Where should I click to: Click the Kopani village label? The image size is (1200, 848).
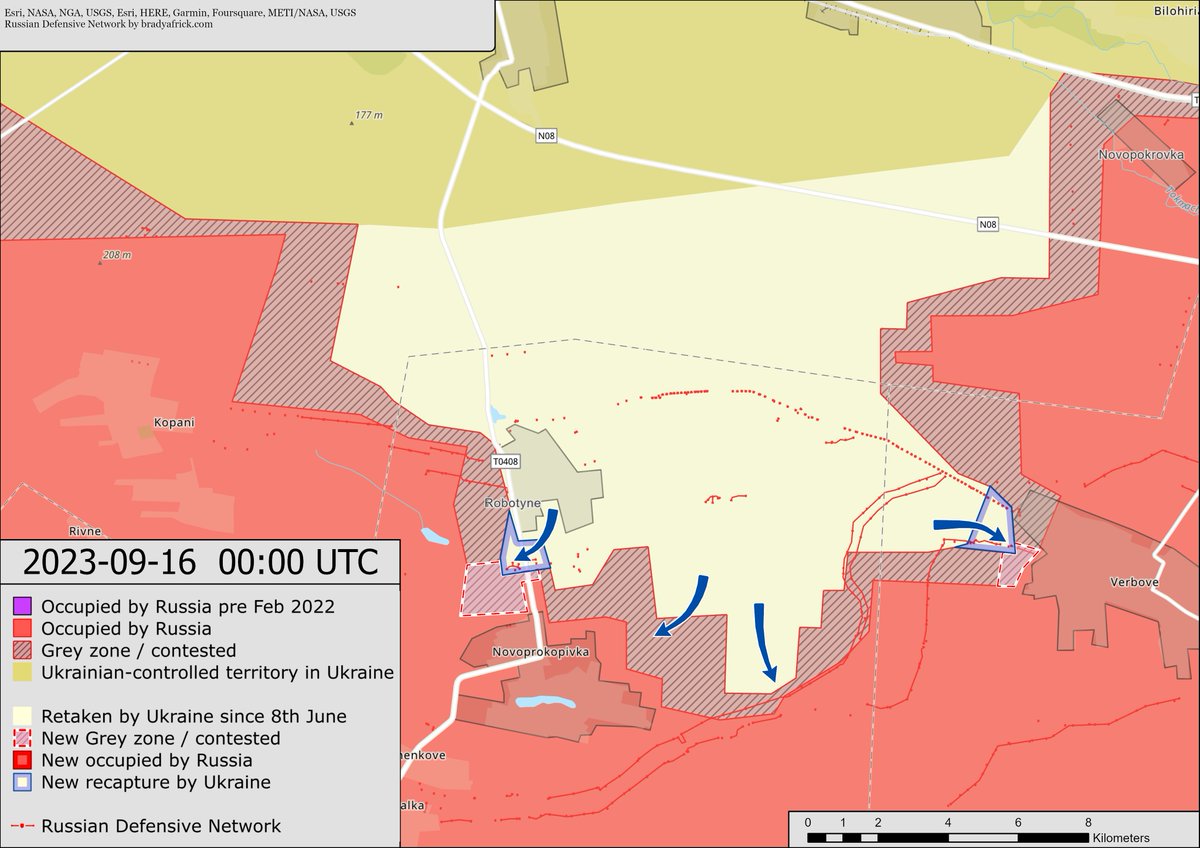(174, 422)
